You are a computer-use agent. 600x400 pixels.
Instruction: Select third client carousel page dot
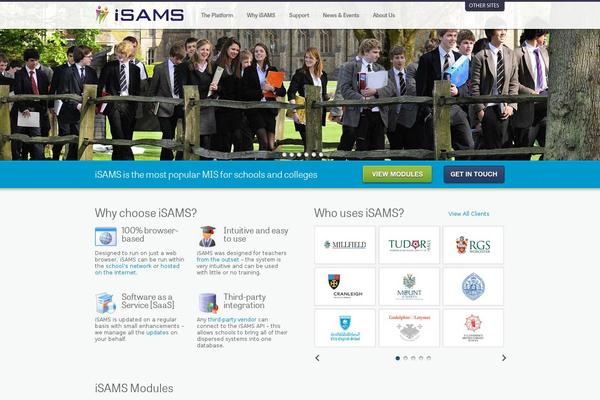[413, 358]
